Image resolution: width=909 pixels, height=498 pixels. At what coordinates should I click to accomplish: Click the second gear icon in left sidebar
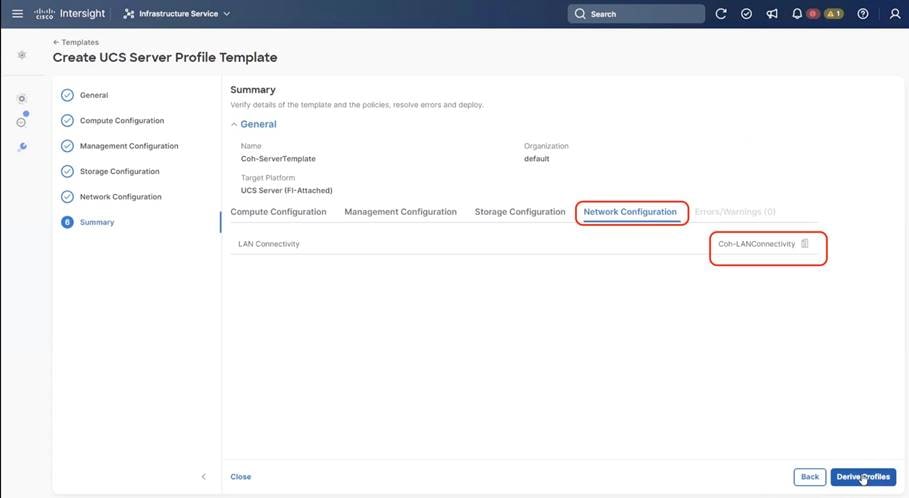pos(21,99)
